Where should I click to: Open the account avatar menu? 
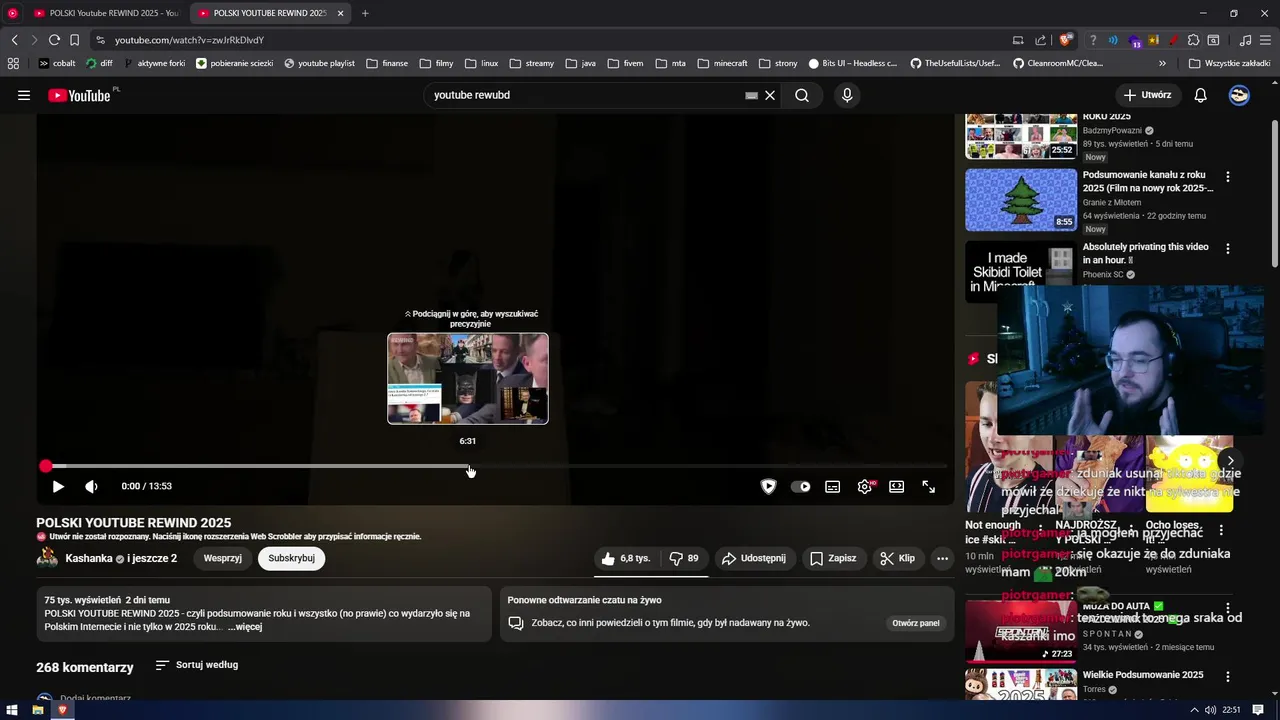pos(1239,95)
